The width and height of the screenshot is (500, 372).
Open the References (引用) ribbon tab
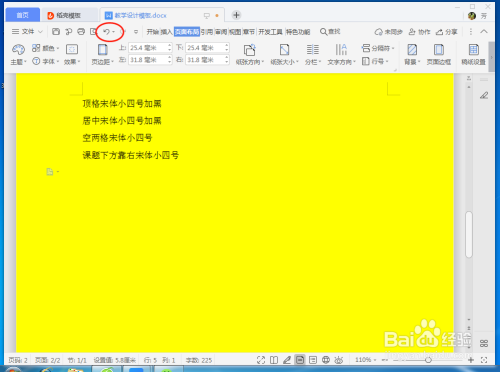(x=207, y=32)
